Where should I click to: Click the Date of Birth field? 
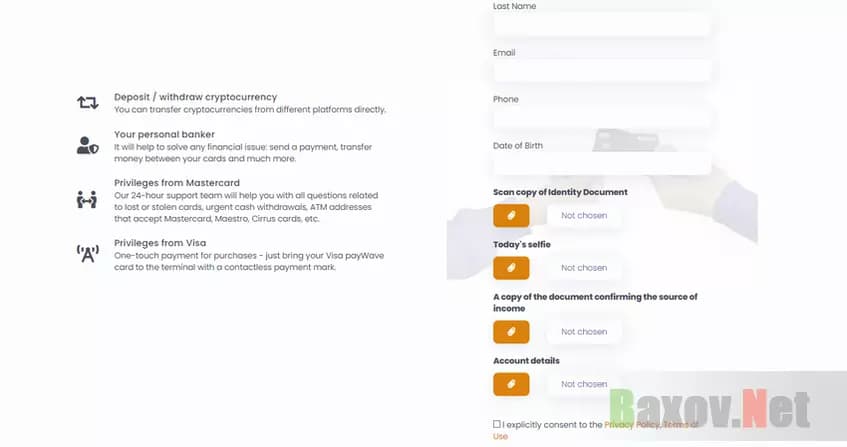pos(601,164)
